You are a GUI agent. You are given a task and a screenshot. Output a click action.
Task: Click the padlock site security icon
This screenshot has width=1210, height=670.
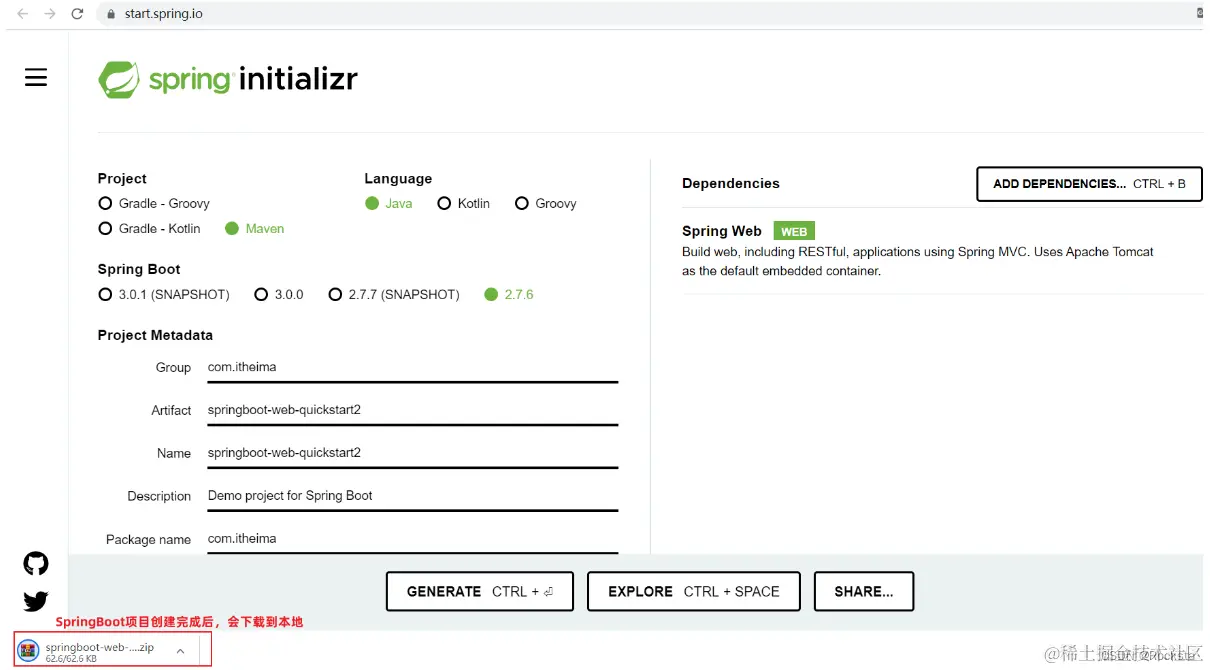[x=111, y=14]
